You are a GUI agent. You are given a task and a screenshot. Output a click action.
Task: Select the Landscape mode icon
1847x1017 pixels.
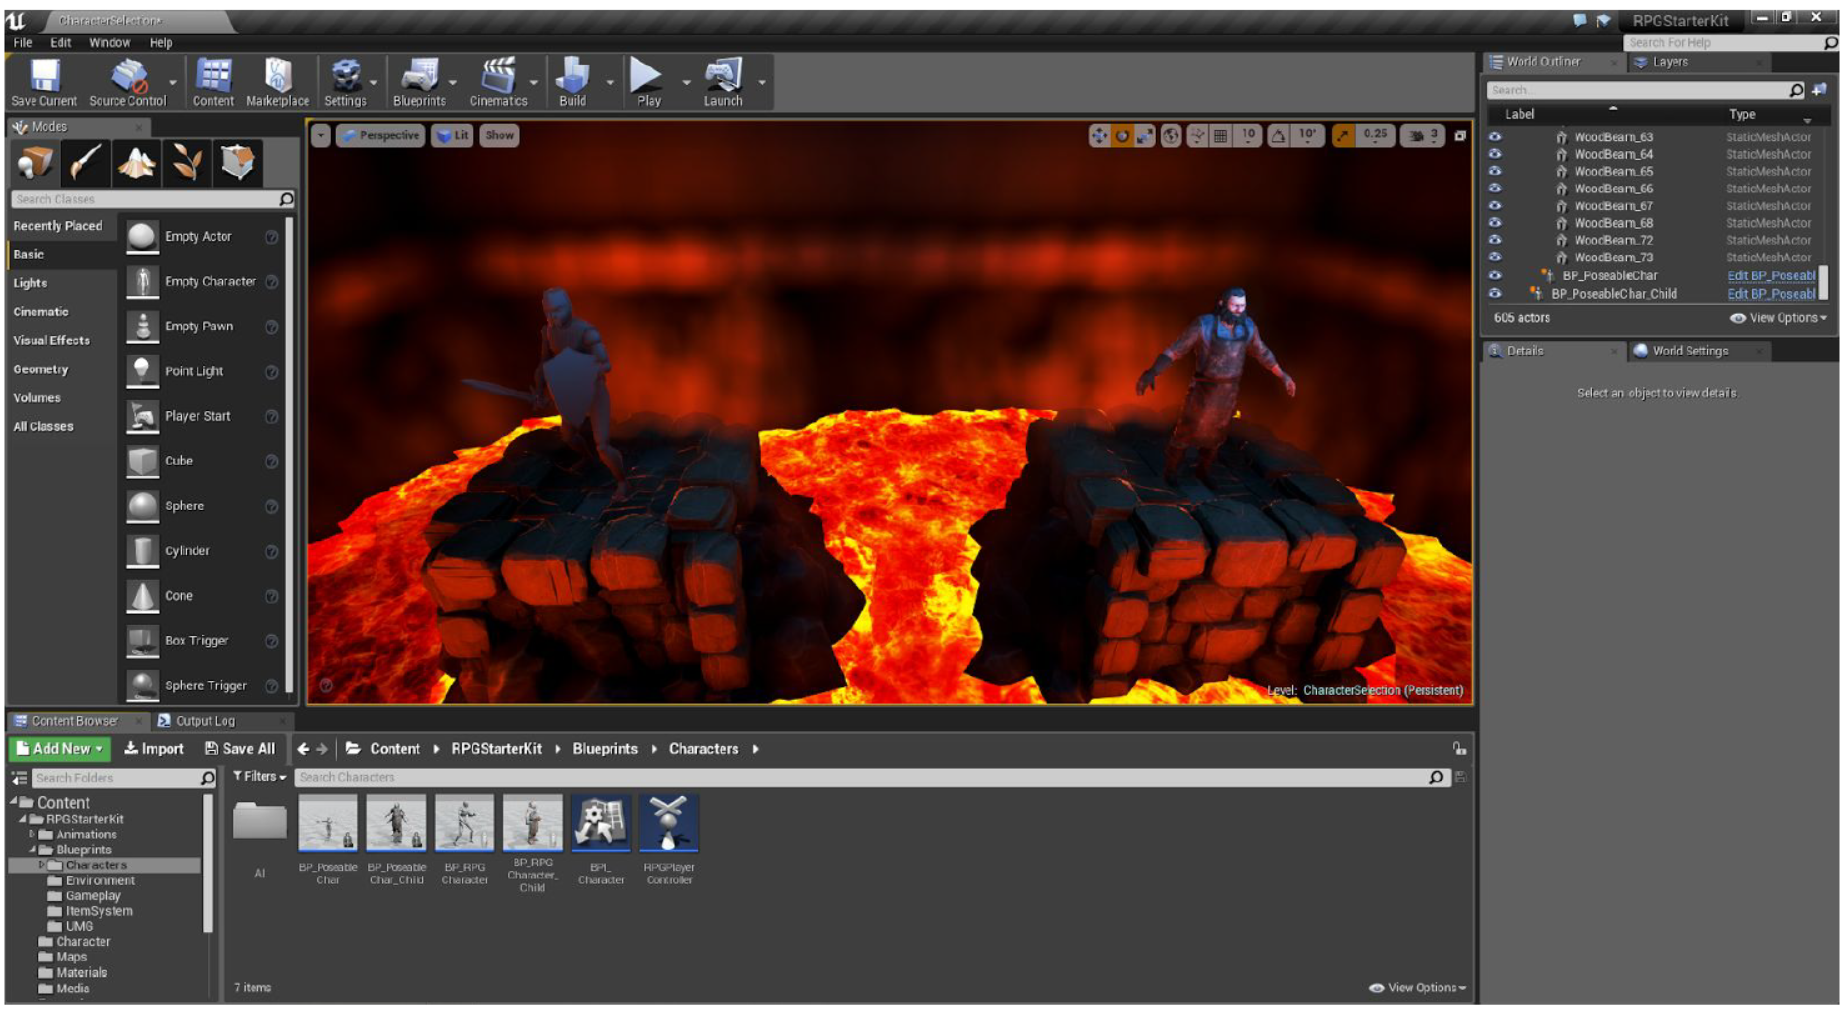pos(137,162)
